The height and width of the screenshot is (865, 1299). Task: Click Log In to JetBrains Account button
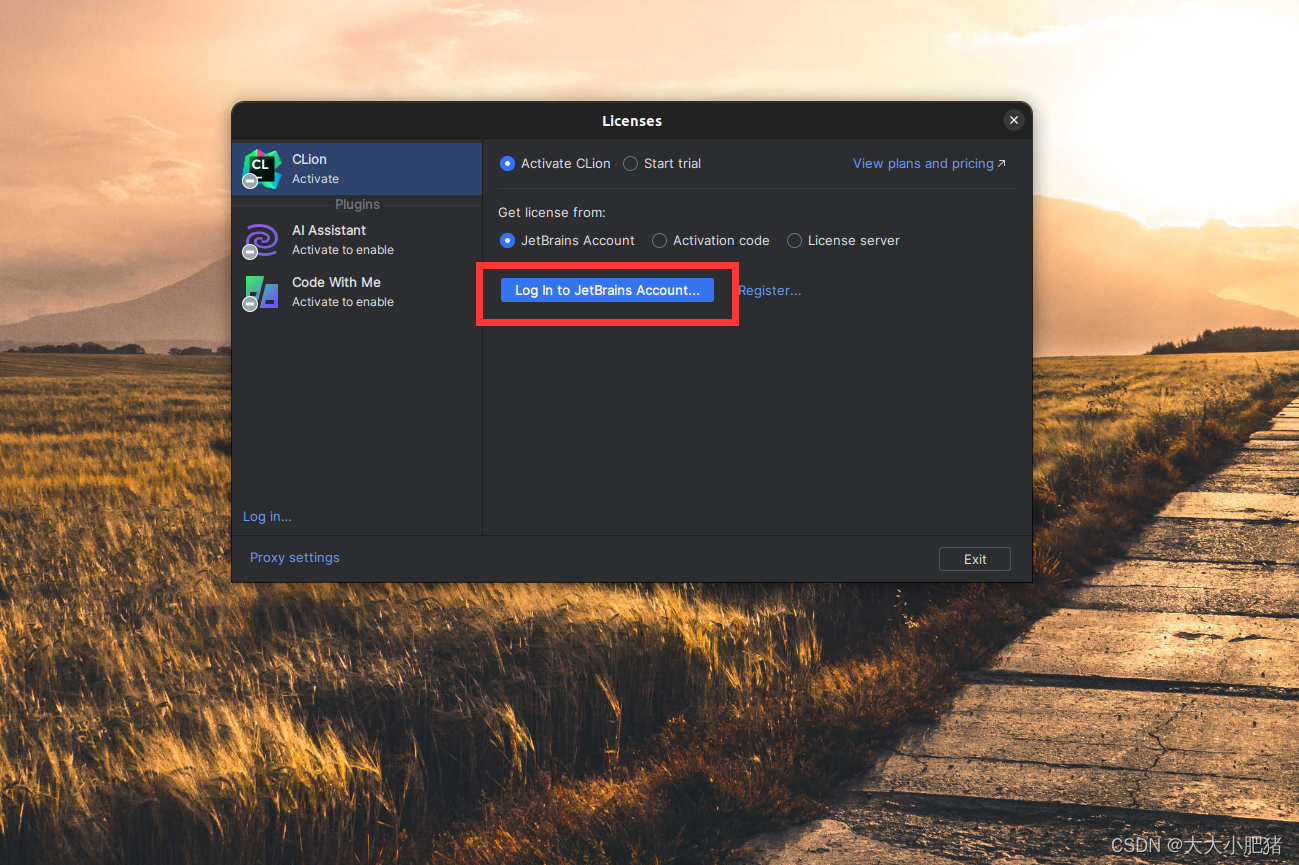pos(607,290)
